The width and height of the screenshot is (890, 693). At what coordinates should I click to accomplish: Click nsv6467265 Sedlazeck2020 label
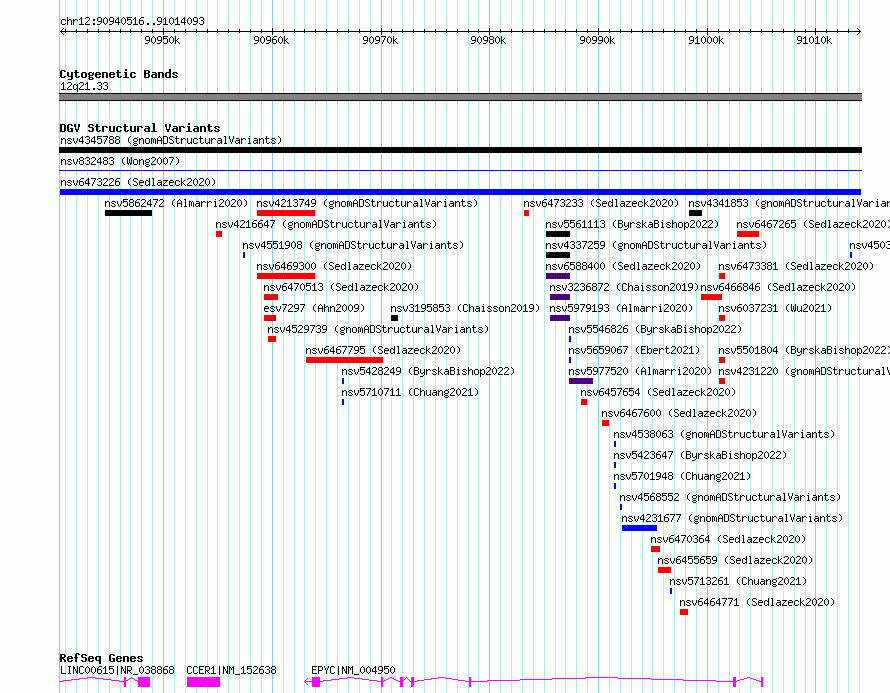click(813, 224)
